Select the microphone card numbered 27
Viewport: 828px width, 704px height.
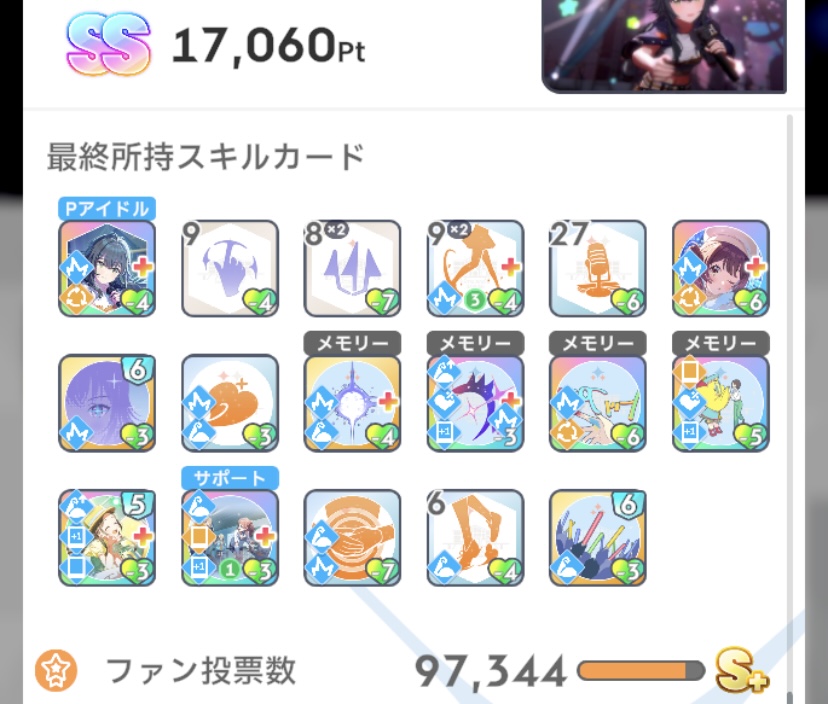click(x=598, y=268)
